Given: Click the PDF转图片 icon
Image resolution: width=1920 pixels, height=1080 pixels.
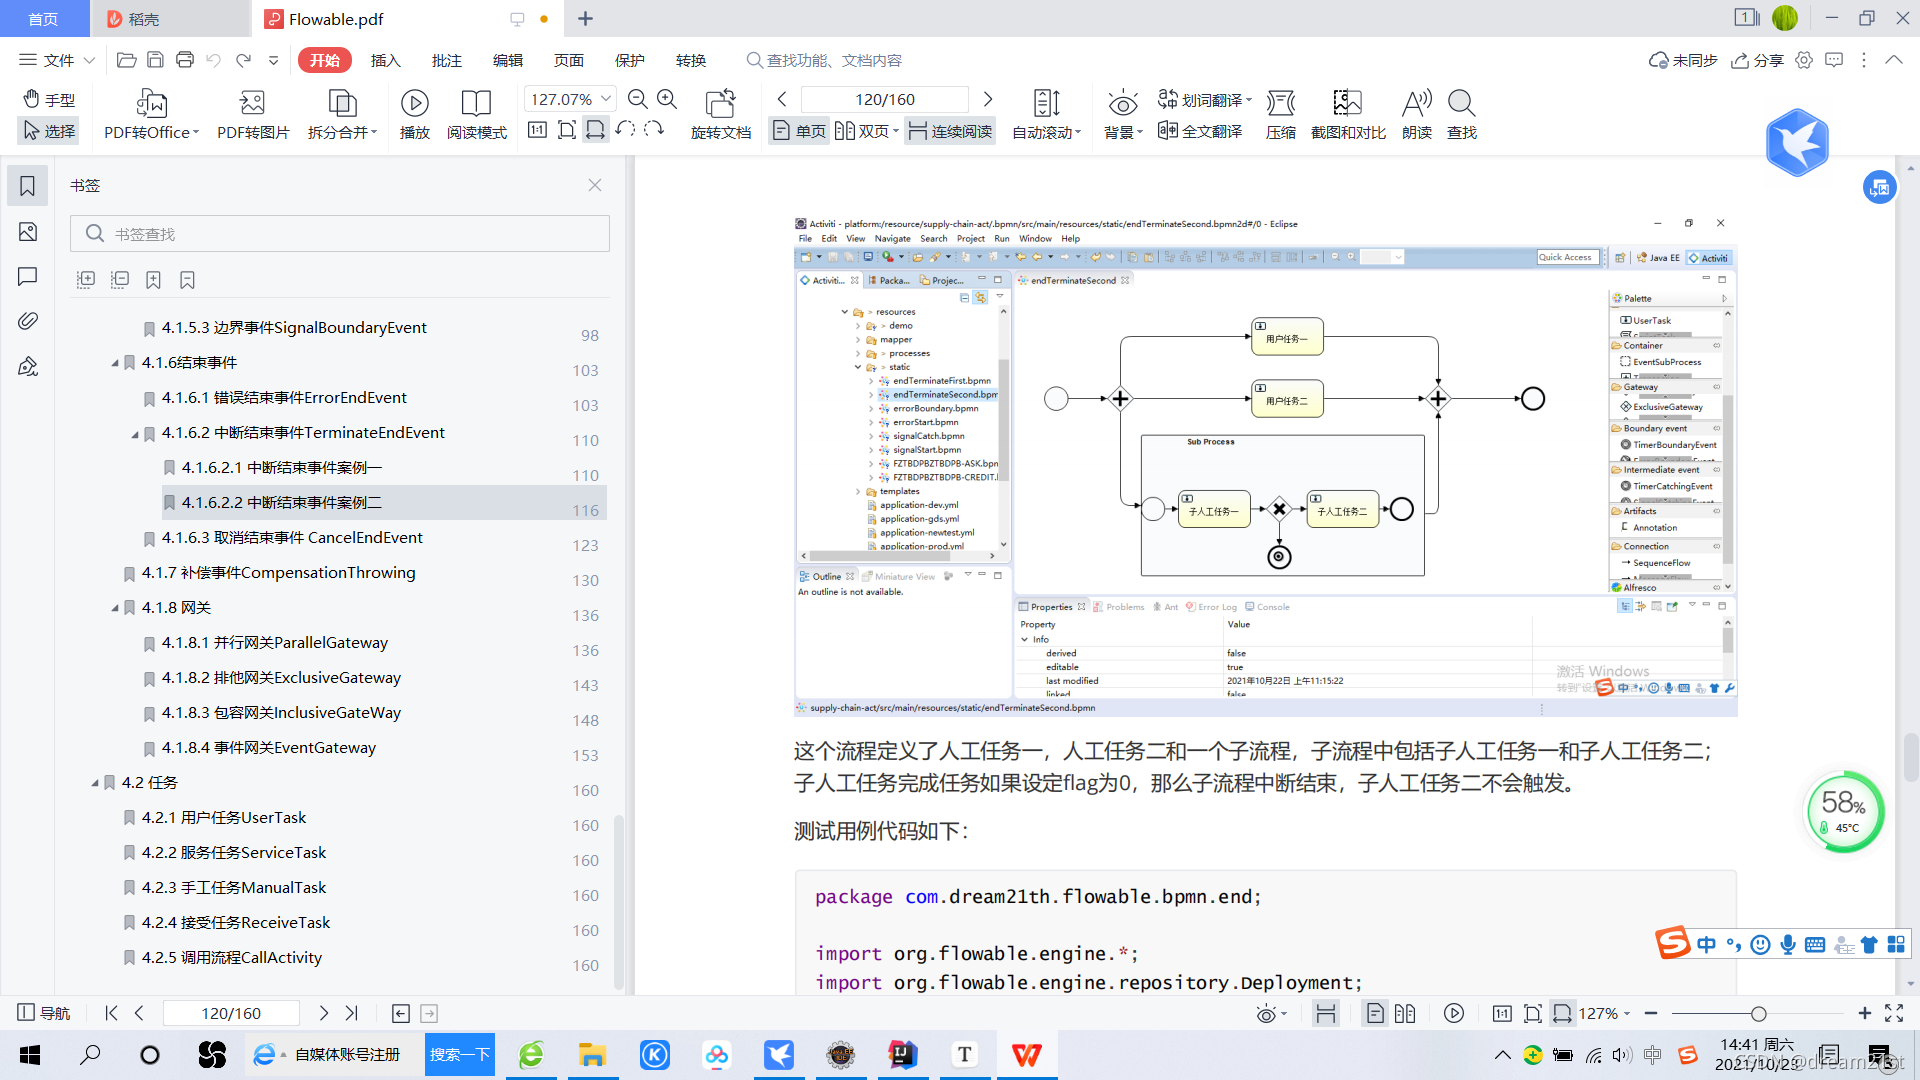Looking at the screenshot, I should pos(252,104).
